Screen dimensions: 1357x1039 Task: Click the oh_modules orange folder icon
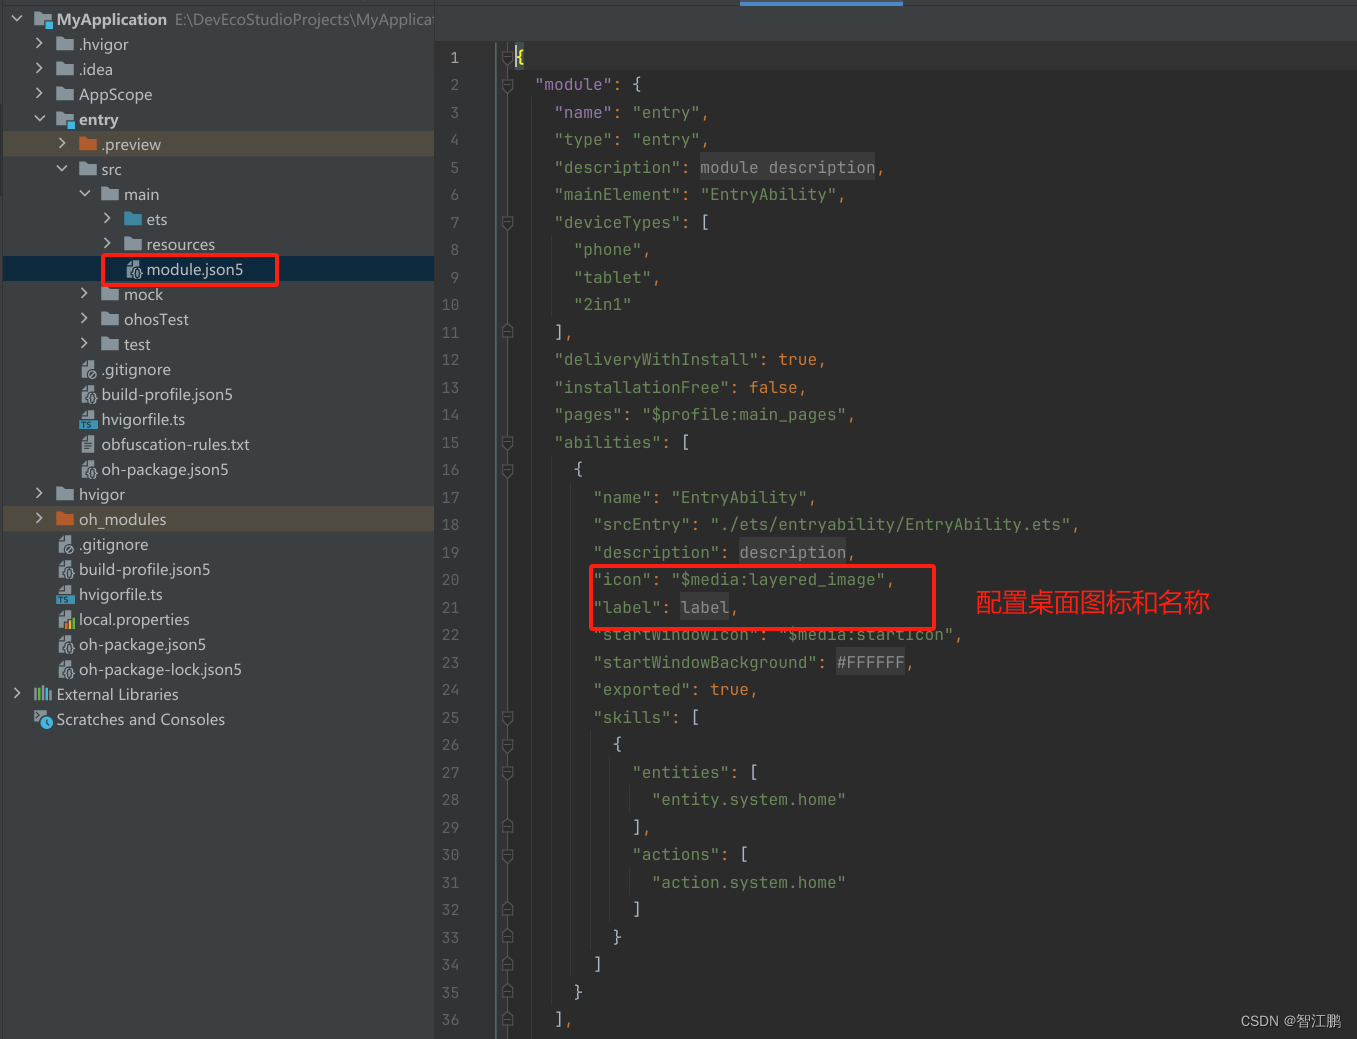(65, 519)
